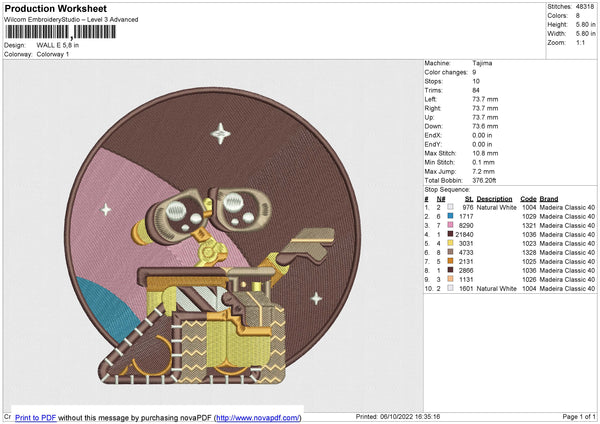Select stitch count 3031 in stop sequence
600x424 pixels.
click(466, 243)
